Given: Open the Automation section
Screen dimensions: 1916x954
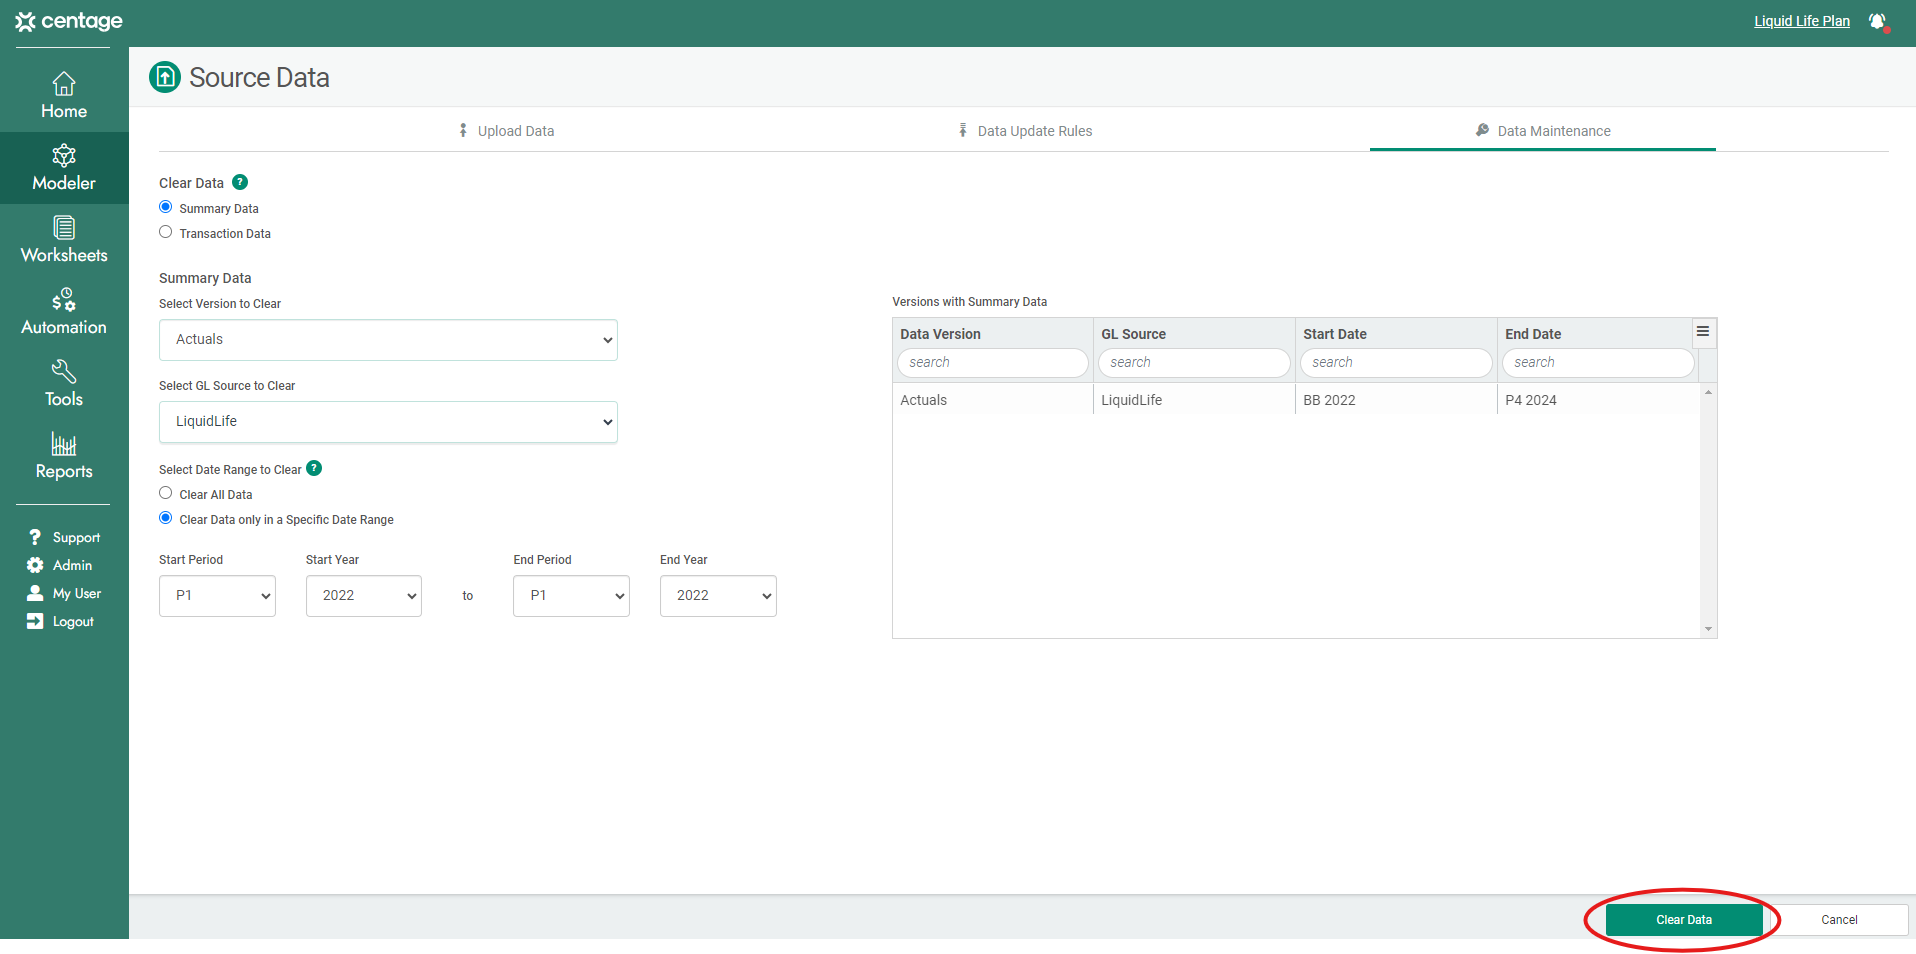Looking at the screenshot, I should coord(64,312).
